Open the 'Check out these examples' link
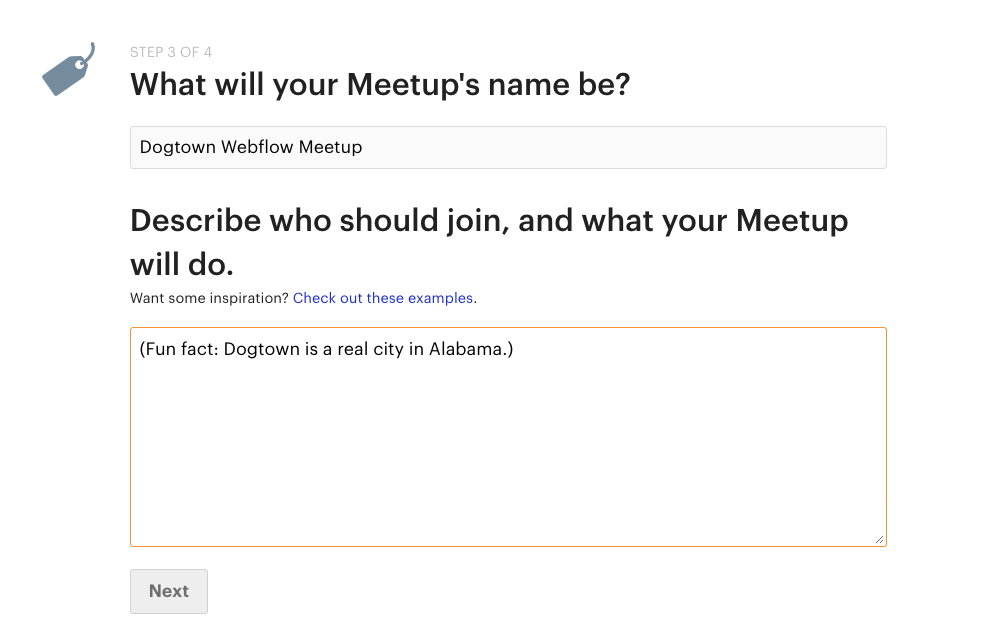This screenshot has height=638, width=981. tap(383, 298)
